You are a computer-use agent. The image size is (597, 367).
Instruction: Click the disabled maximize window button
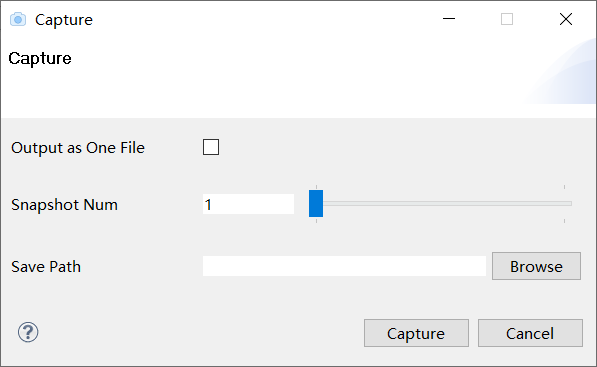507,19
